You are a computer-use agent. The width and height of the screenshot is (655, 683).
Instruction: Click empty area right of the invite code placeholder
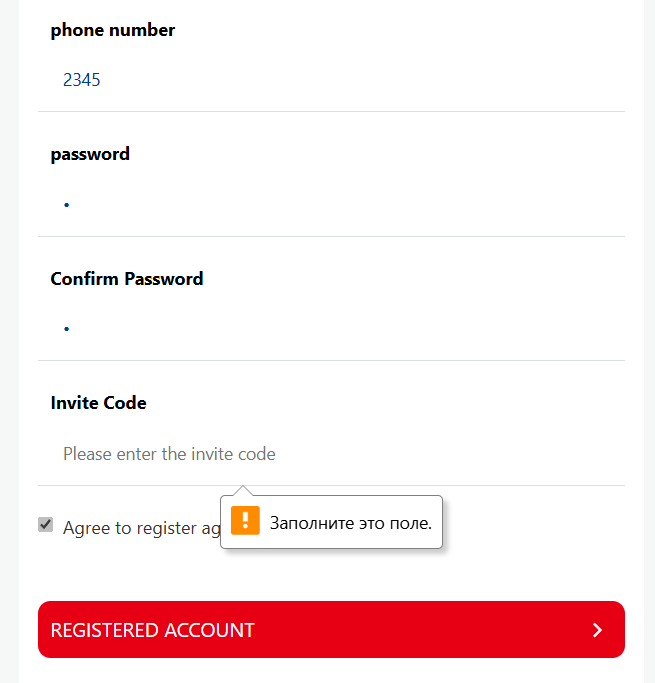click(450, 454)
